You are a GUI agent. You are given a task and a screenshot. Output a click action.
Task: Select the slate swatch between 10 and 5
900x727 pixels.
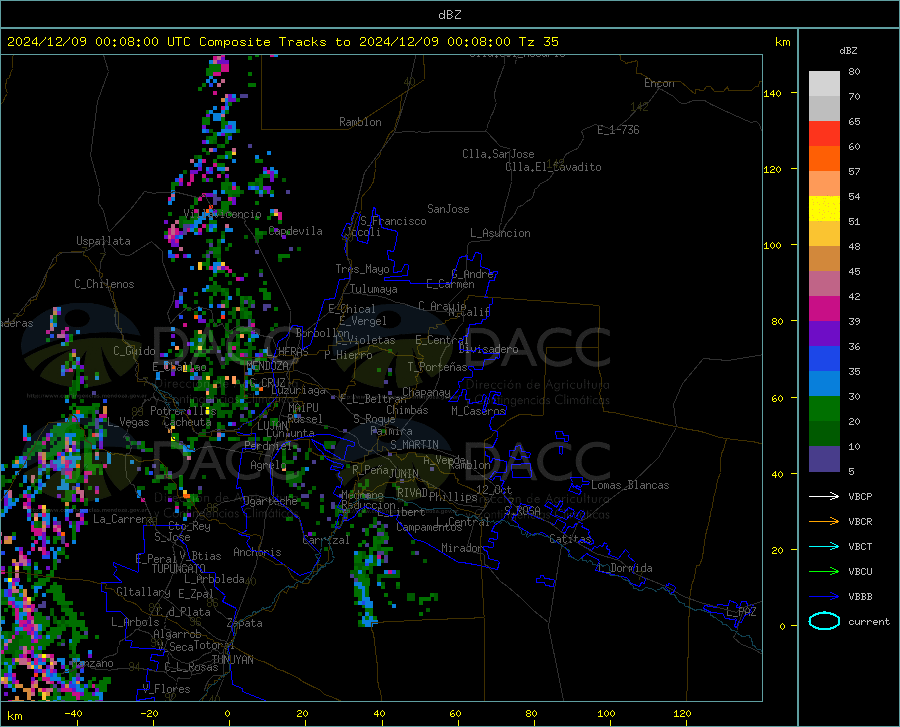(824, 459)
